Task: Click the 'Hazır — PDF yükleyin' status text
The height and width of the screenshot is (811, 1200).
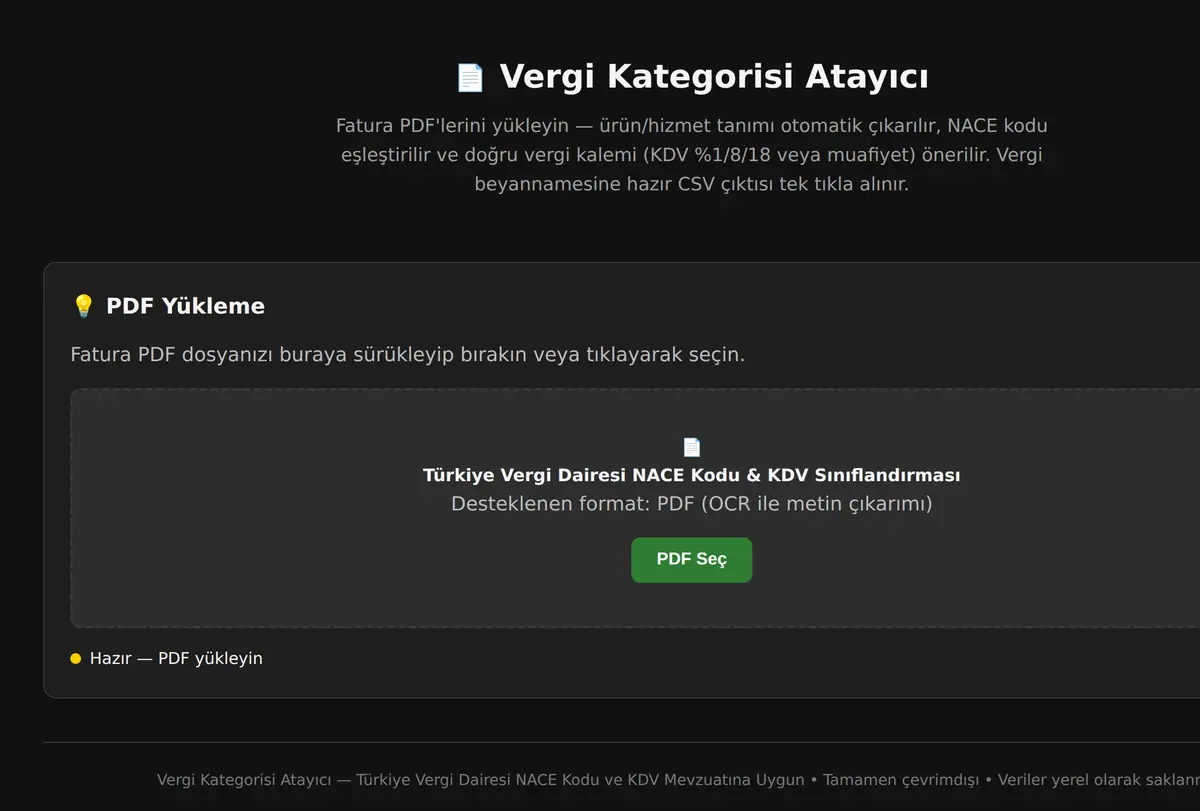Action: [x=176, y=659]
